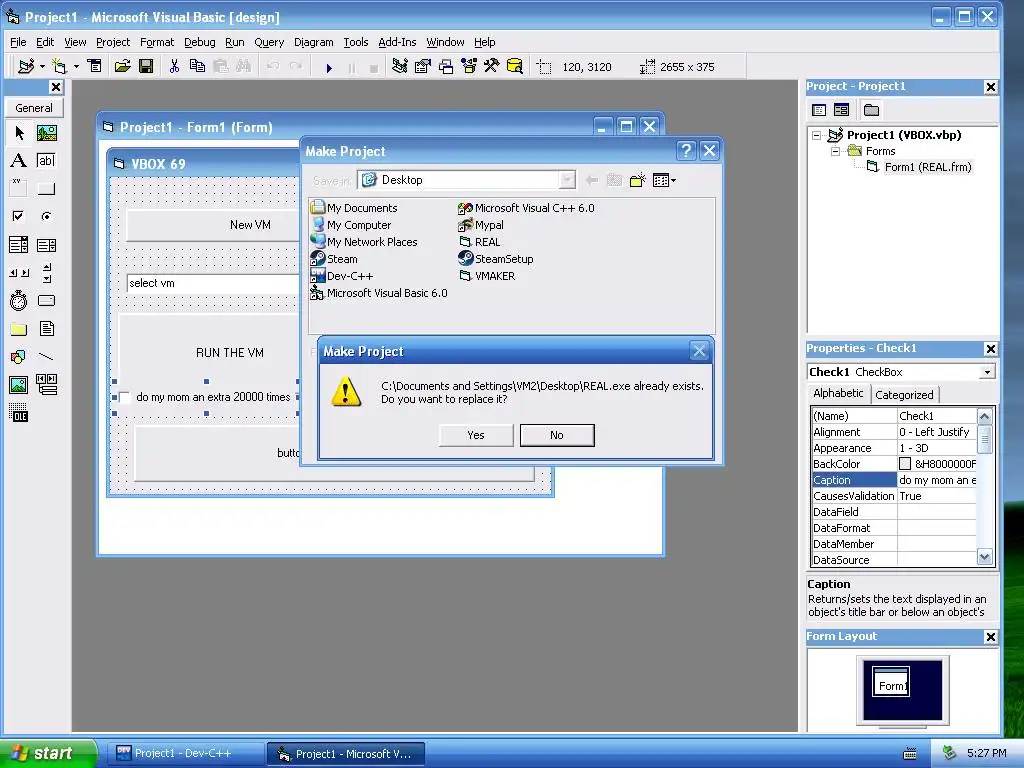Image resolution: width=1024 pixels, height=768 pixels.
Task: Click Create New Folder icon in dialog
Action: click(637, 180)
